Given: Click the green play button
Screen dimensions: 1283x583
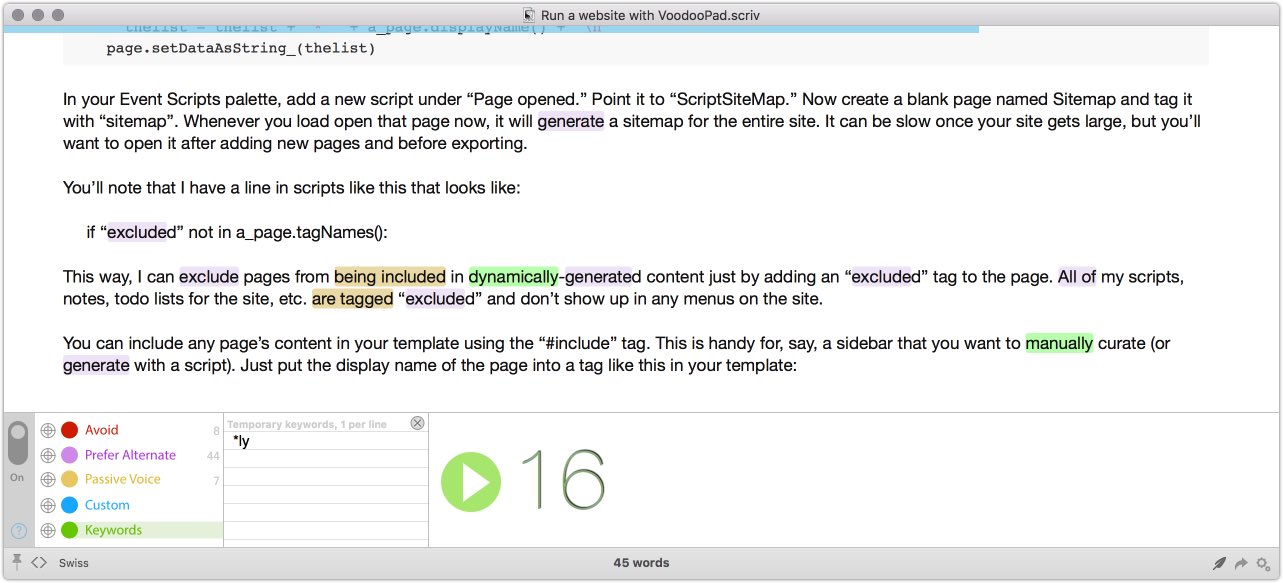Looking at the screenshot, I should (471, 483).
